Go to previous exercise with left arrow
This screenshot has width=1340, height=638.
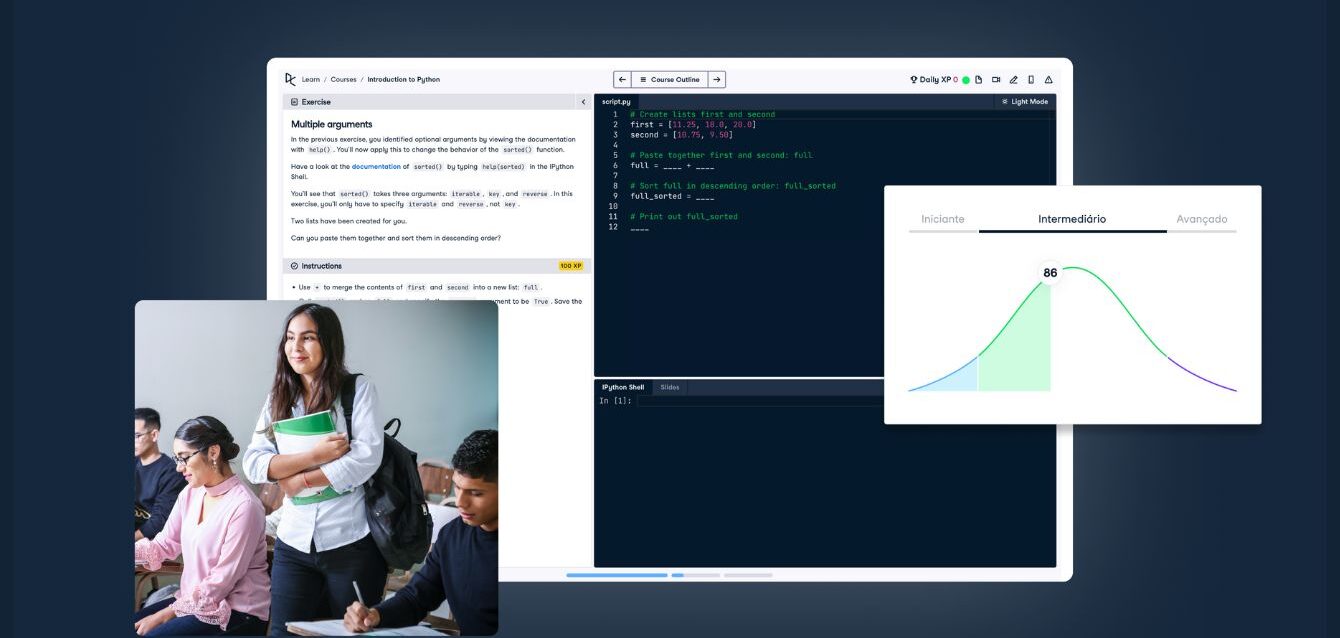coord(622,79)
